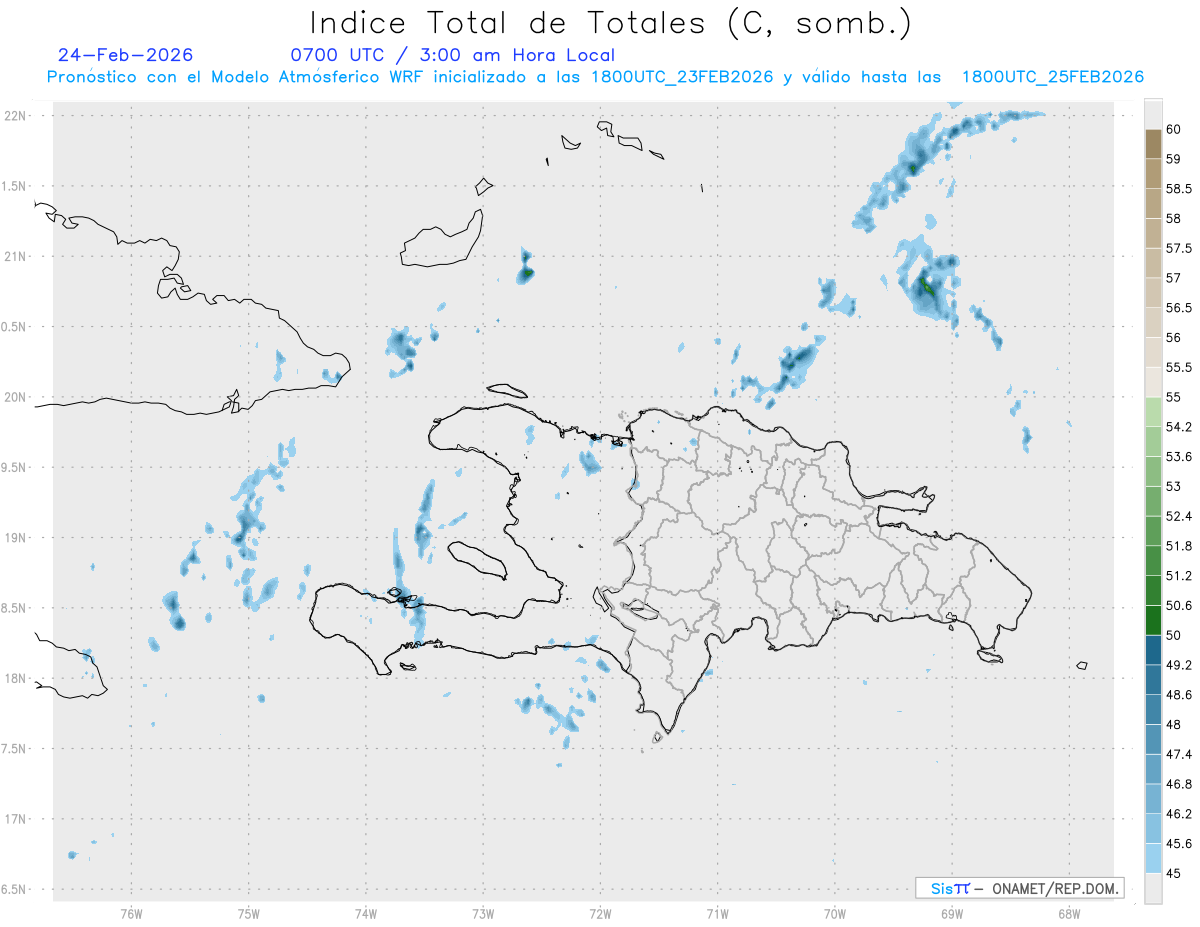
Task: Click the lightest blue swatch between 45 and 45.6
Action: pyautogui.click(x=1153, y=858)
